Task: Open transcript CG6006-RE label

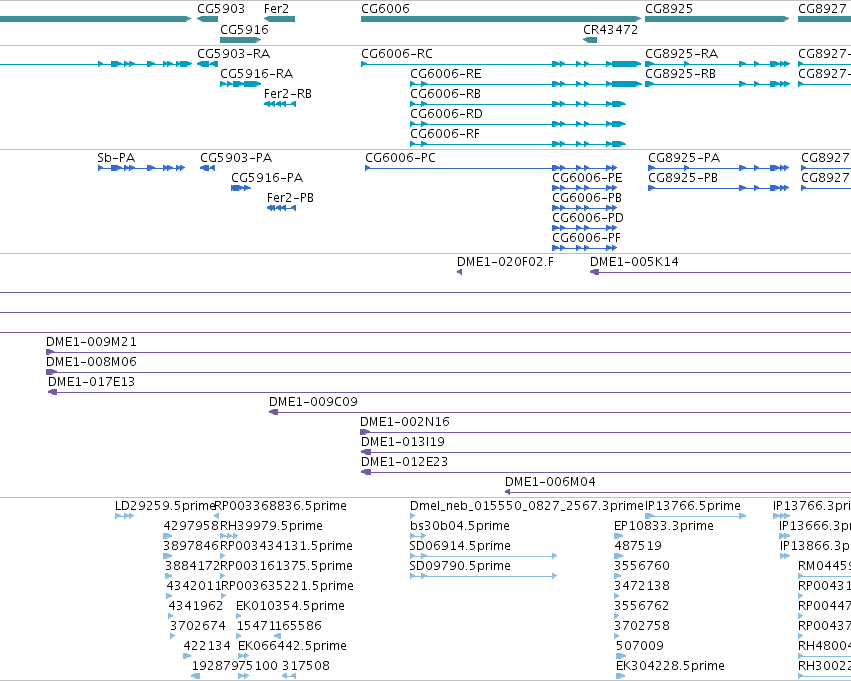Action: tap(446, 74)
